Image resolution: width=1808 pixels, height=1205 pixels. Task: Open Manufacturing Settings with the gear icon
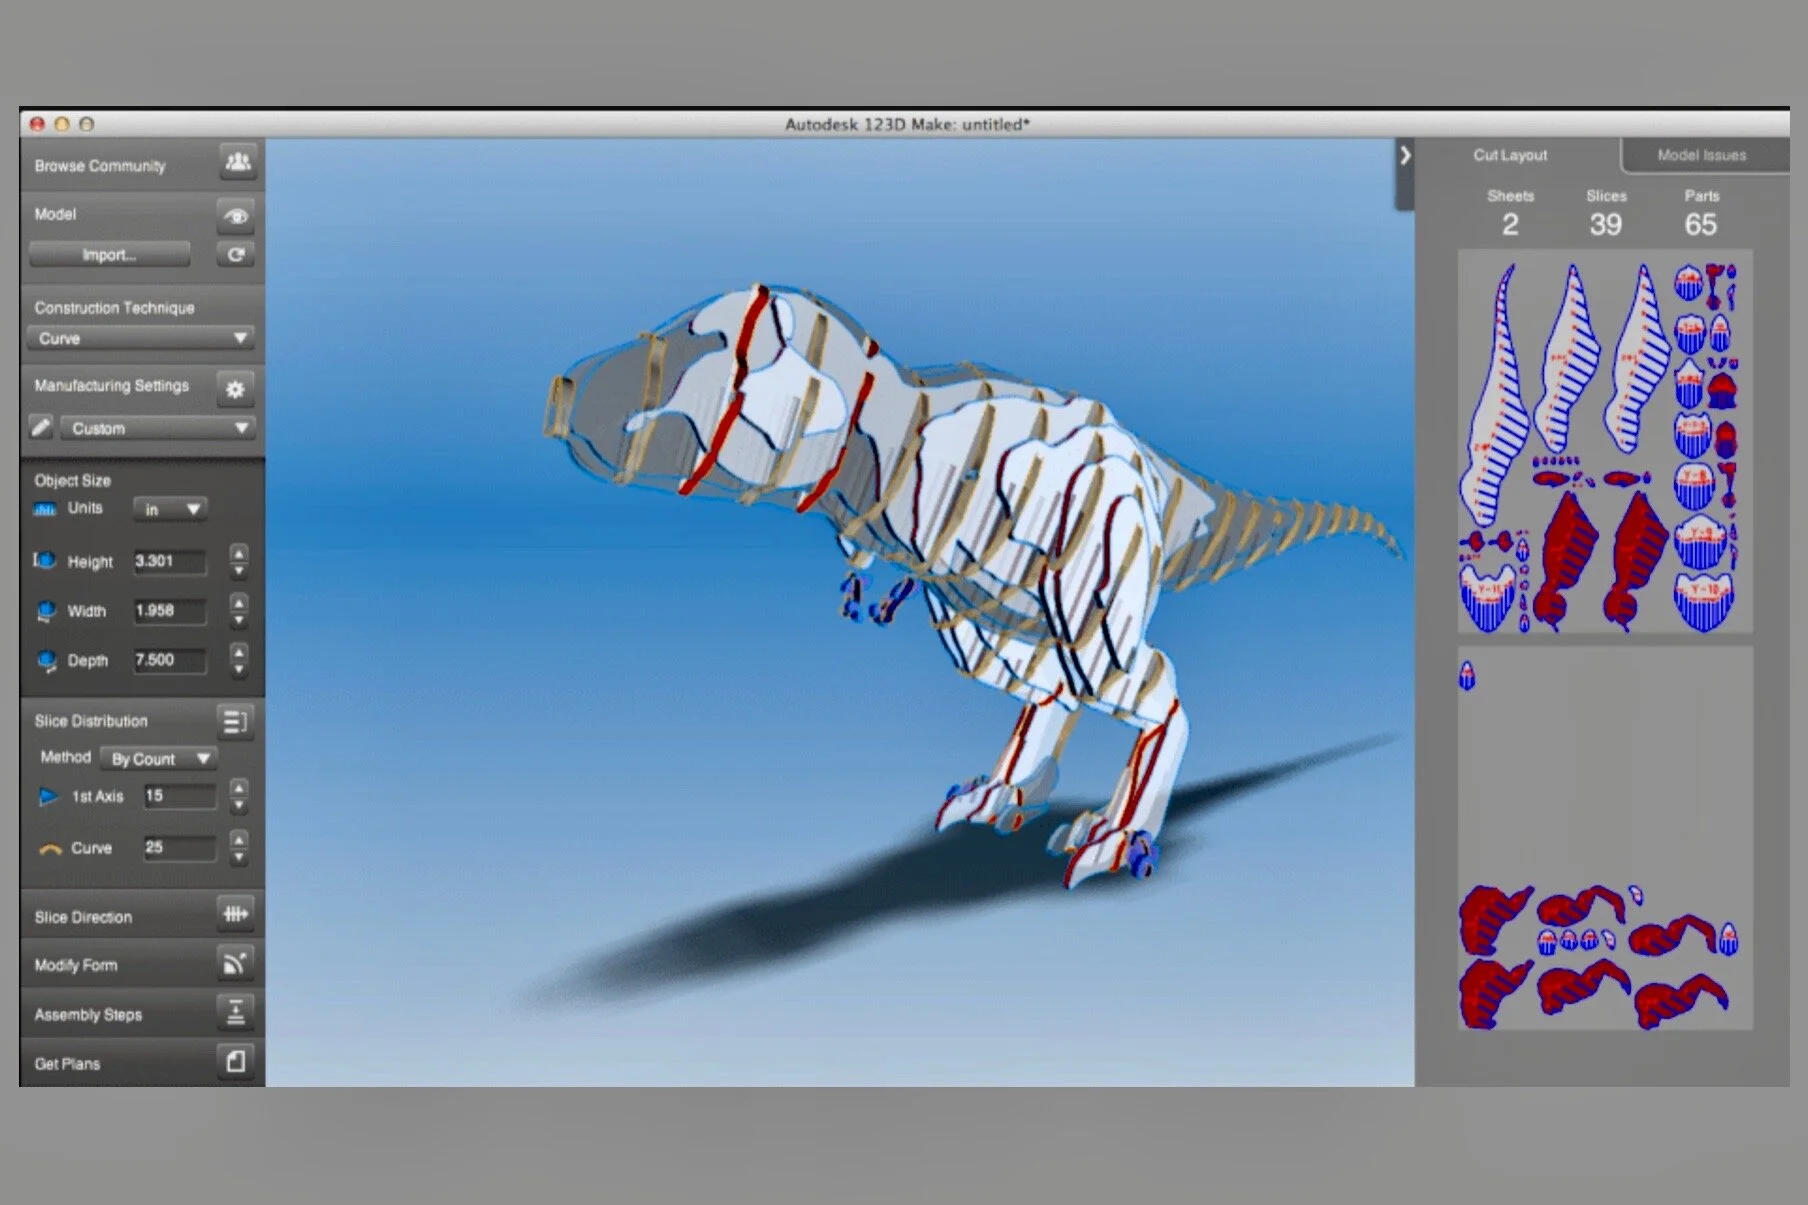tap(236, 390)
